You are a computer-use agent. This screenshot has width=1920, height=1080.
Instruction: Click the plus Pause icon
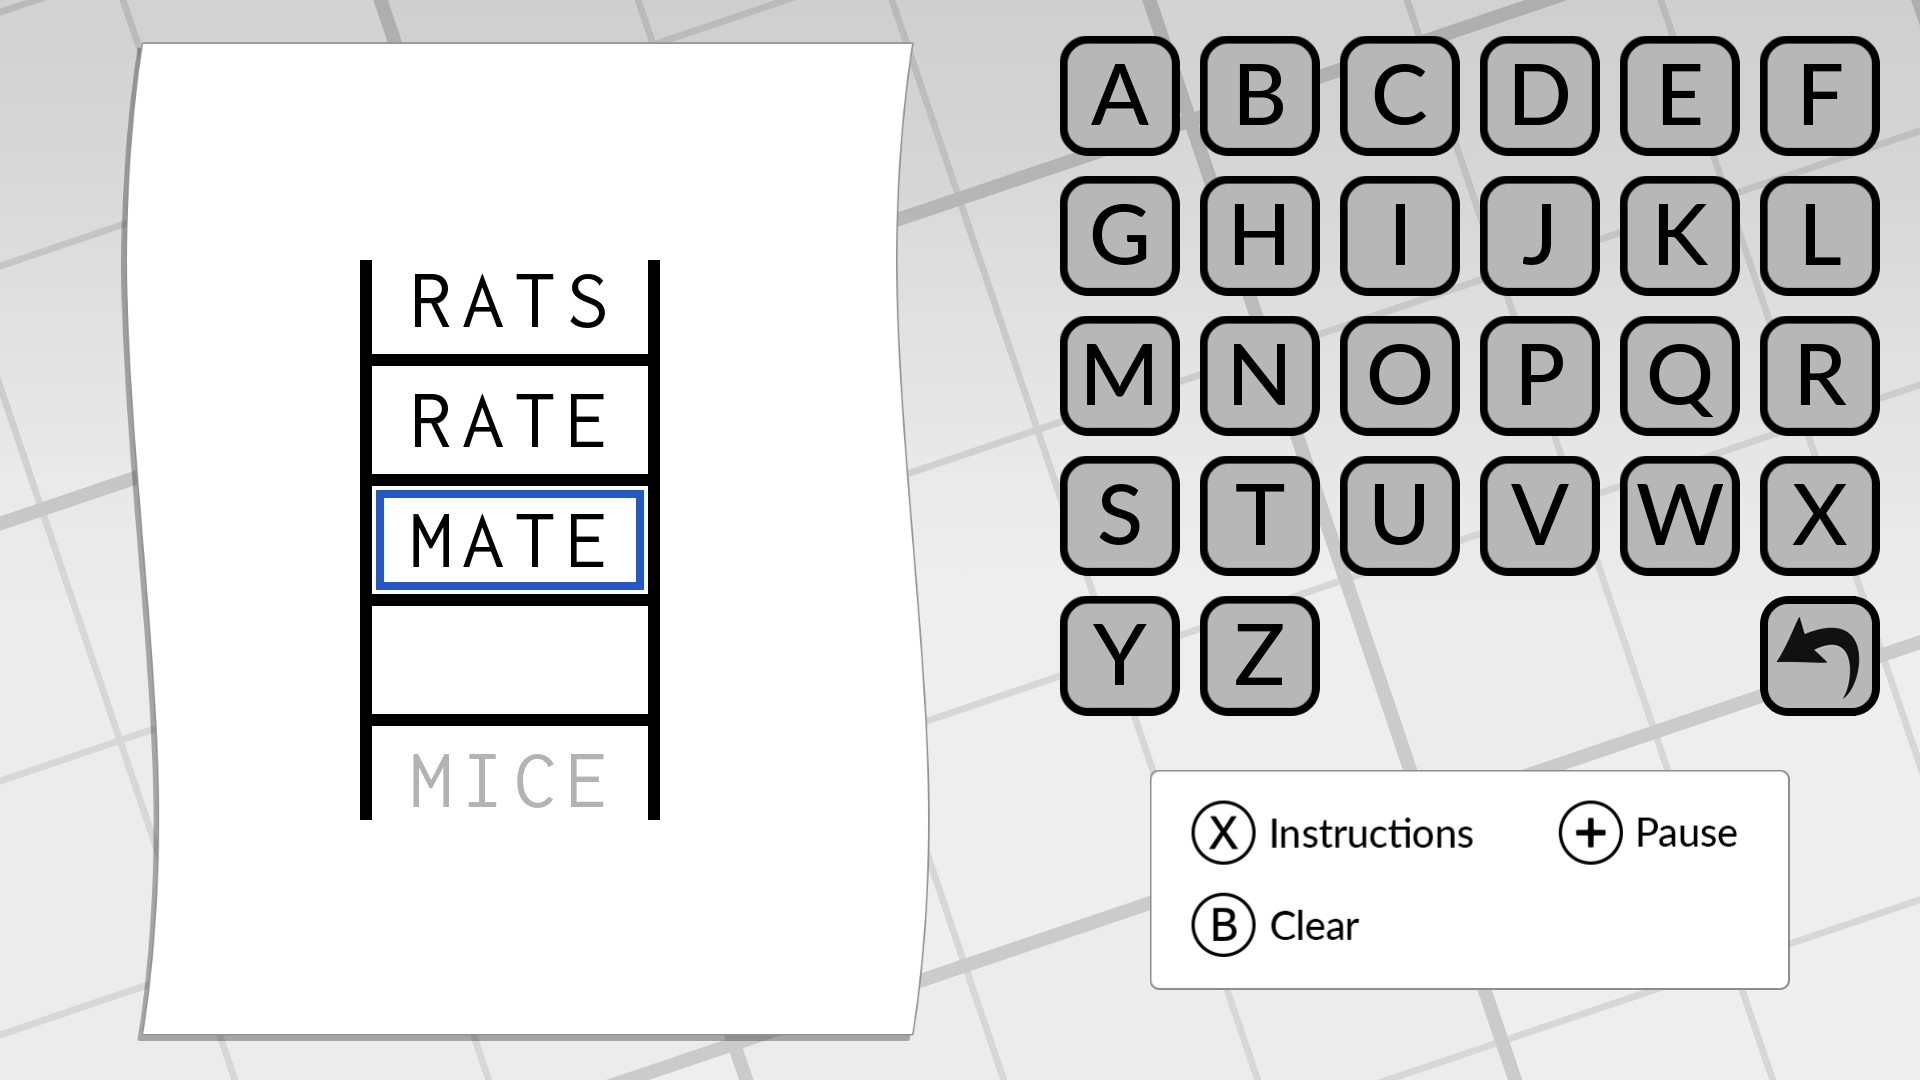(x=1589, y=833)
